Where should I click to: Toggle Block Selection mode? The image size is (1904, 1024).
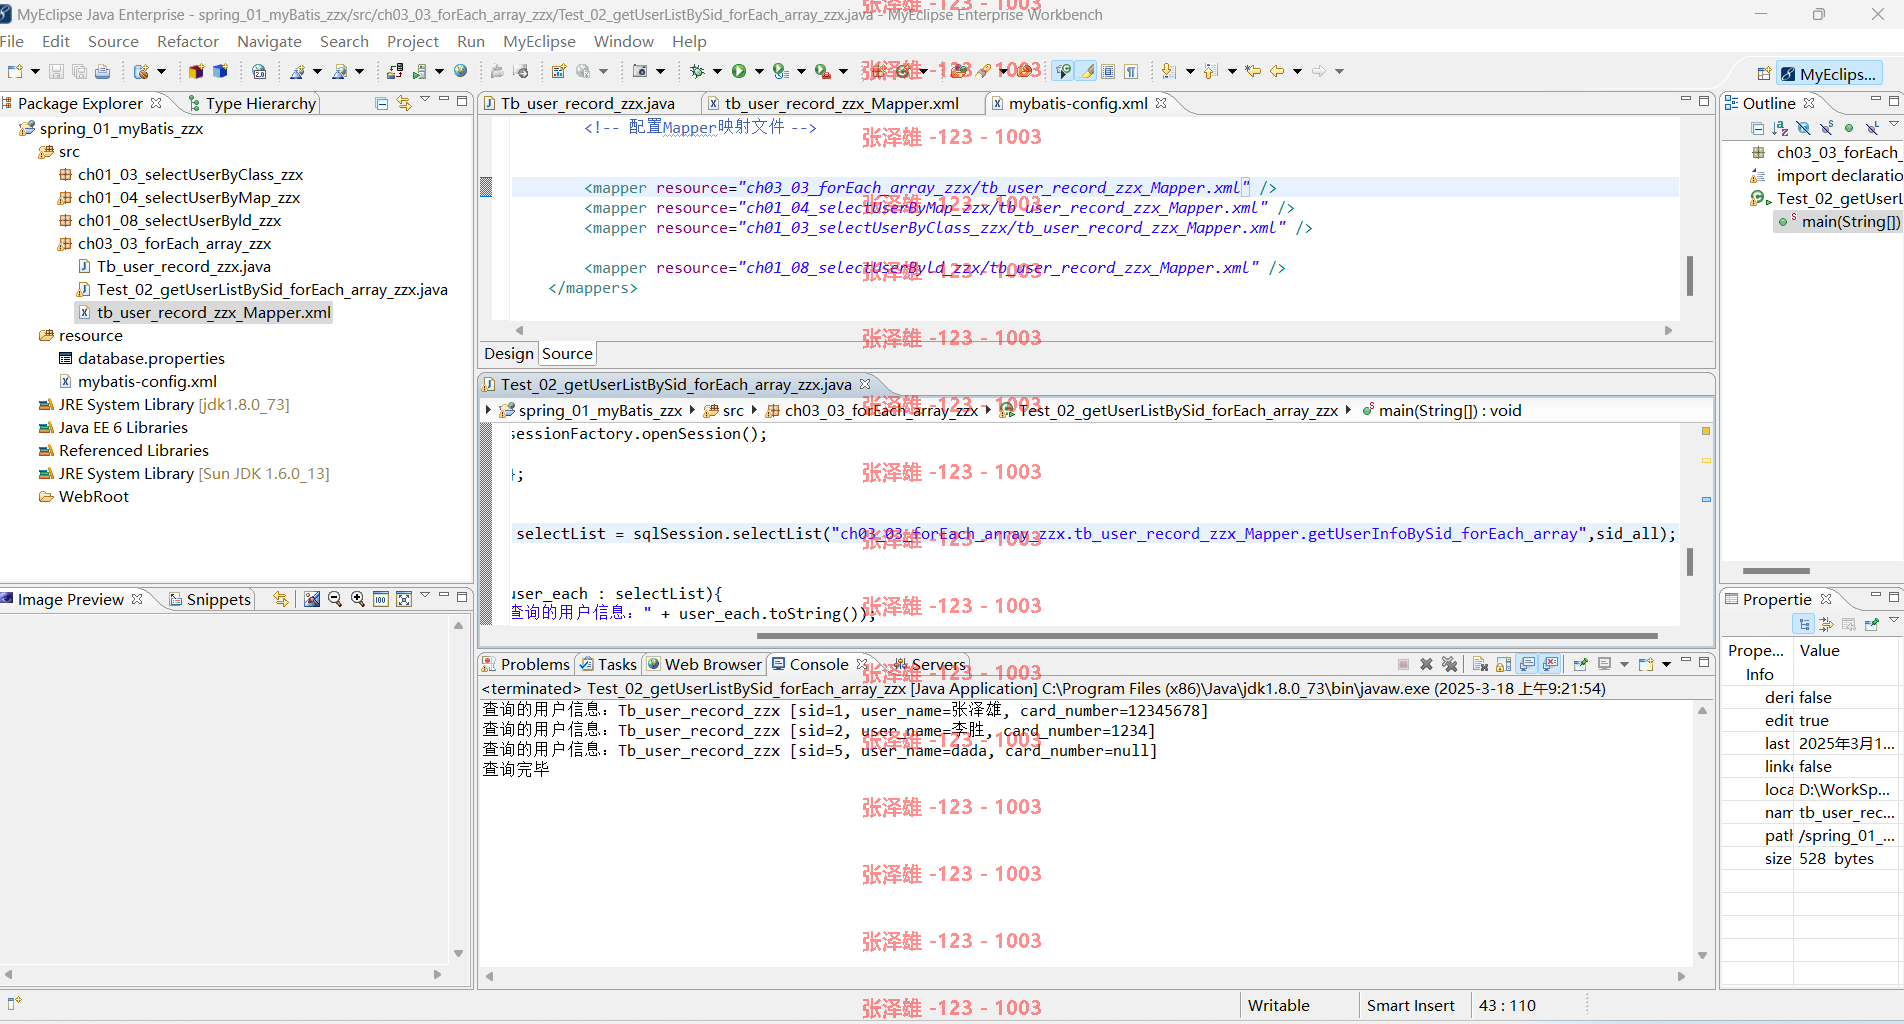tap(1108, 71)
